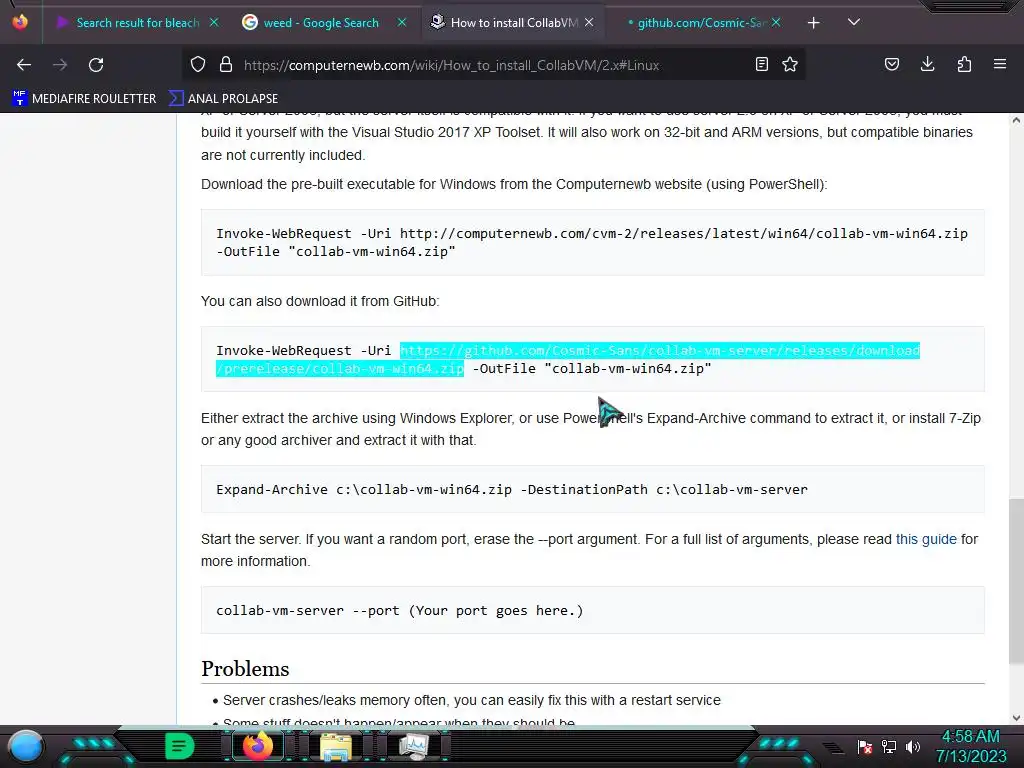1024x768 pixels.
Task: Select How to install CollabVM tab
Action: pyautogui.click(x=514, y=23)
